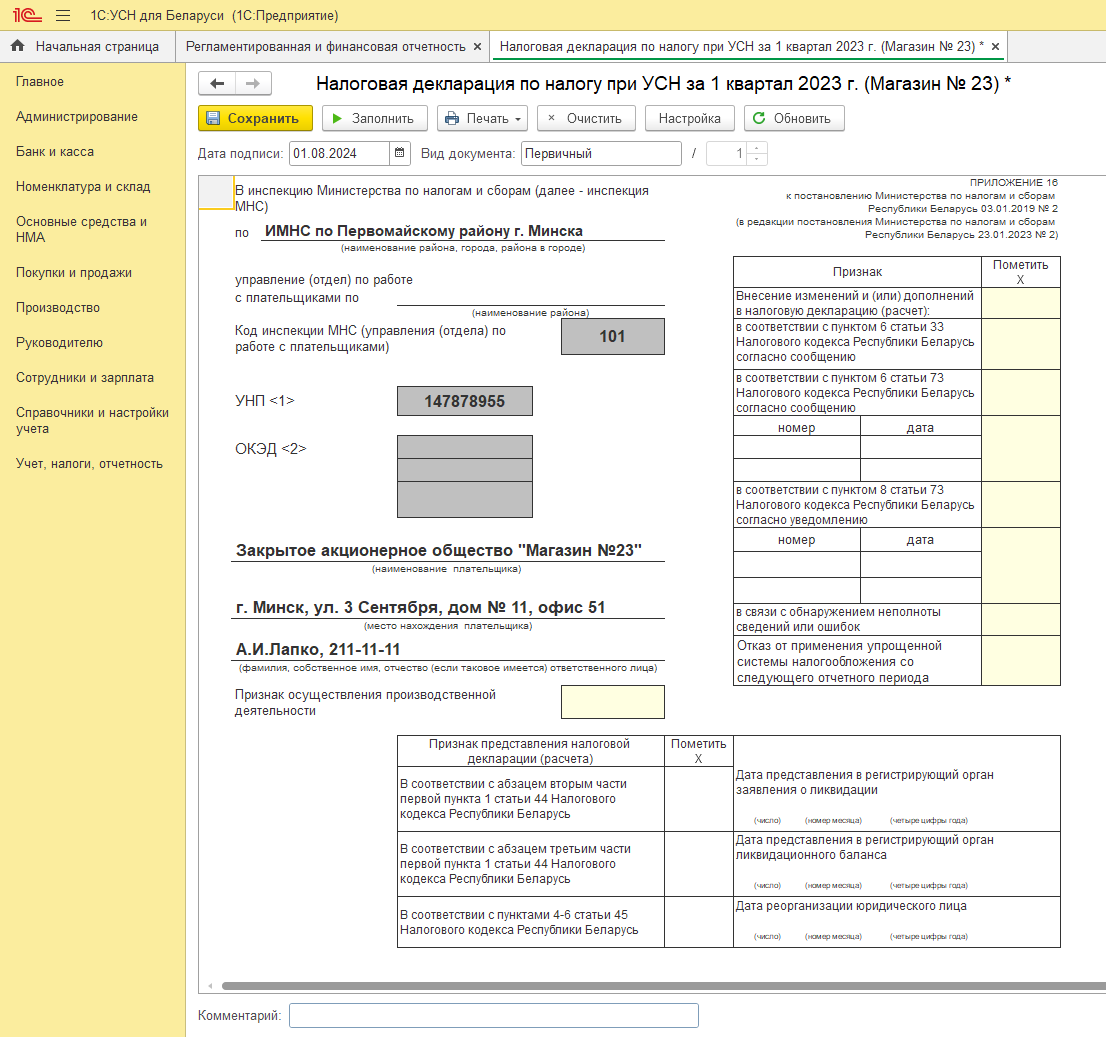Decrease the correction number with the down spinner
Screen dimensions: 1106x1037
point(757,159)
